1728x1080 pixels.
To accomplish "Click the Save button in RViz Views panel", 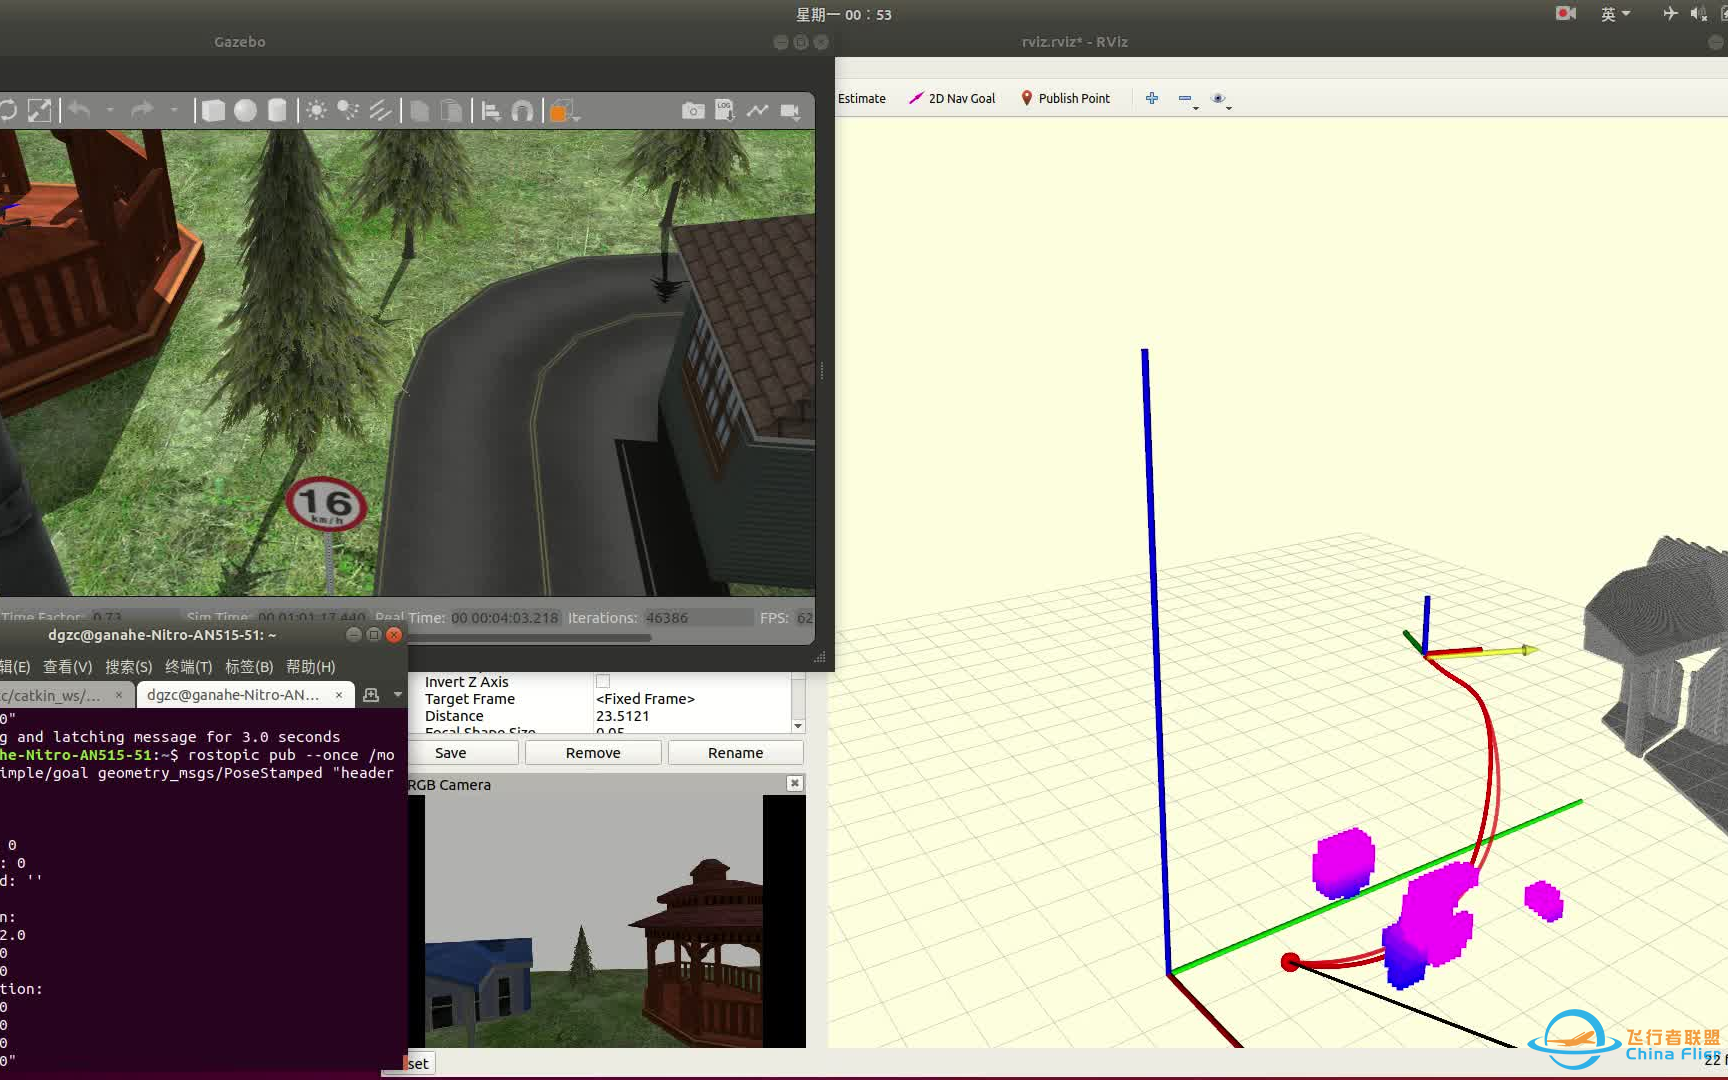I will 450,753.
